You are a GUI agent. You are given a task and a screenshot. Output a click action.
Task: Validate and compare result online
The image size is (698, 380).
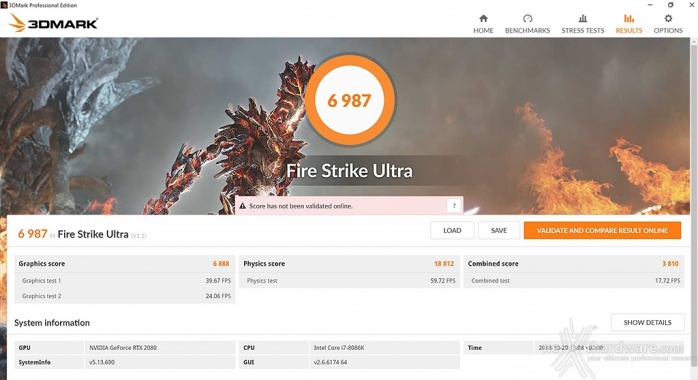(x=602, y=230)
